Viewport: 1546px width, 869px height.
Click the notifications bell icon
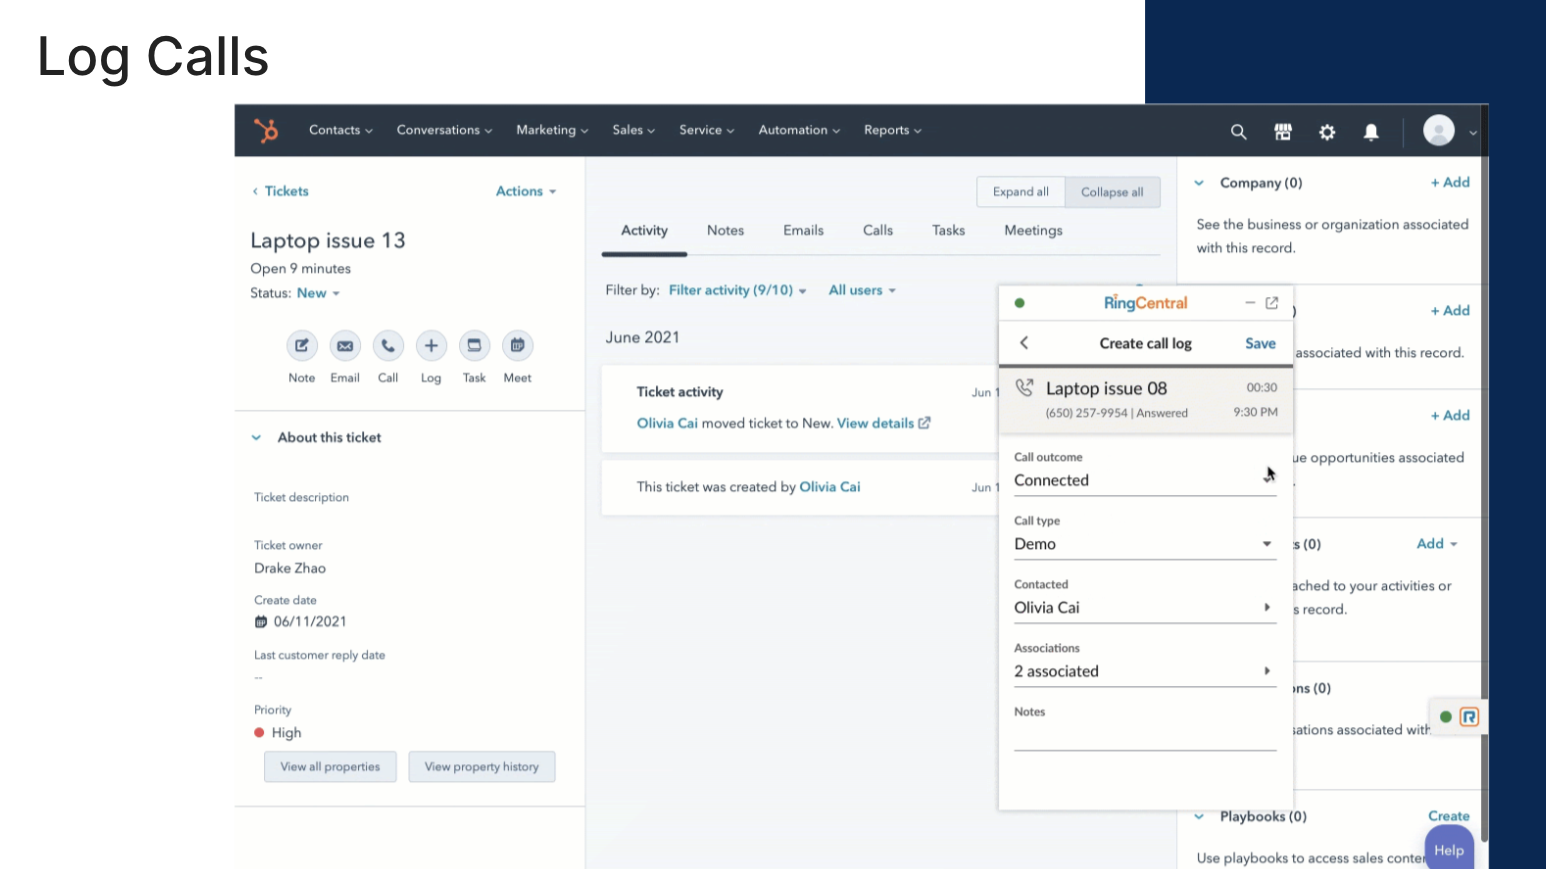pyautogui.click(x=1370, y=131)
